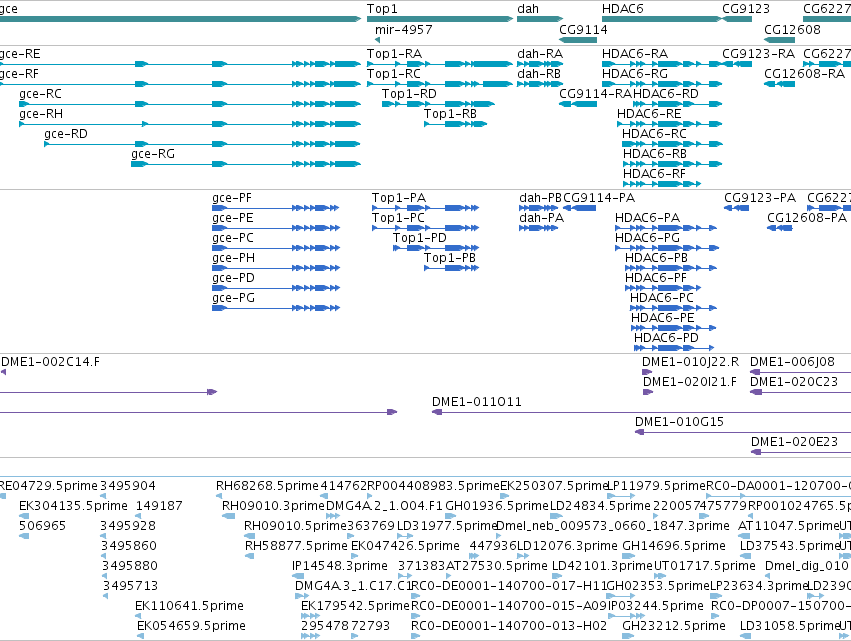Select the CG9123 gene label
This screenshot has width=851, height=641.
(x=746, y=9)
